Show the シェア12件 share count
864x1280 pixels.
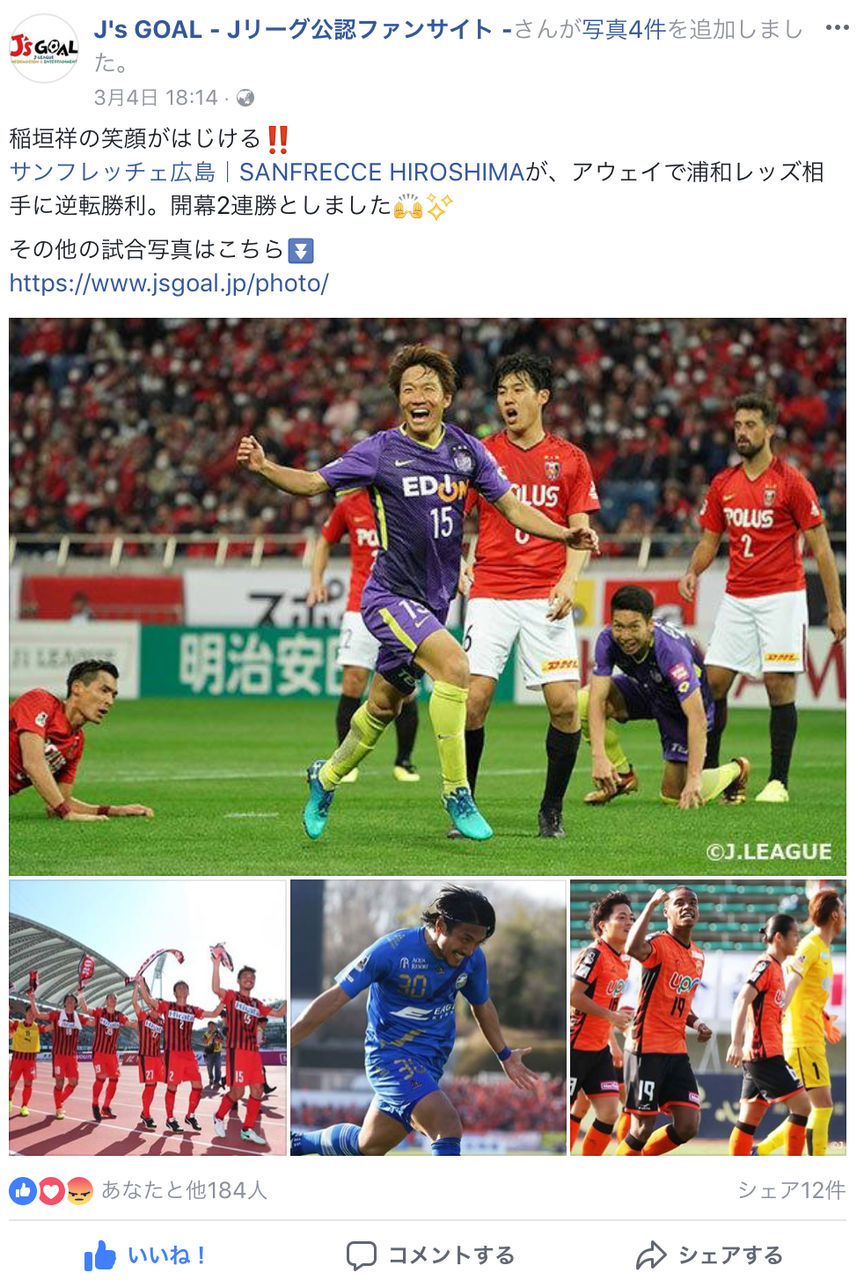pos(791,1190)
